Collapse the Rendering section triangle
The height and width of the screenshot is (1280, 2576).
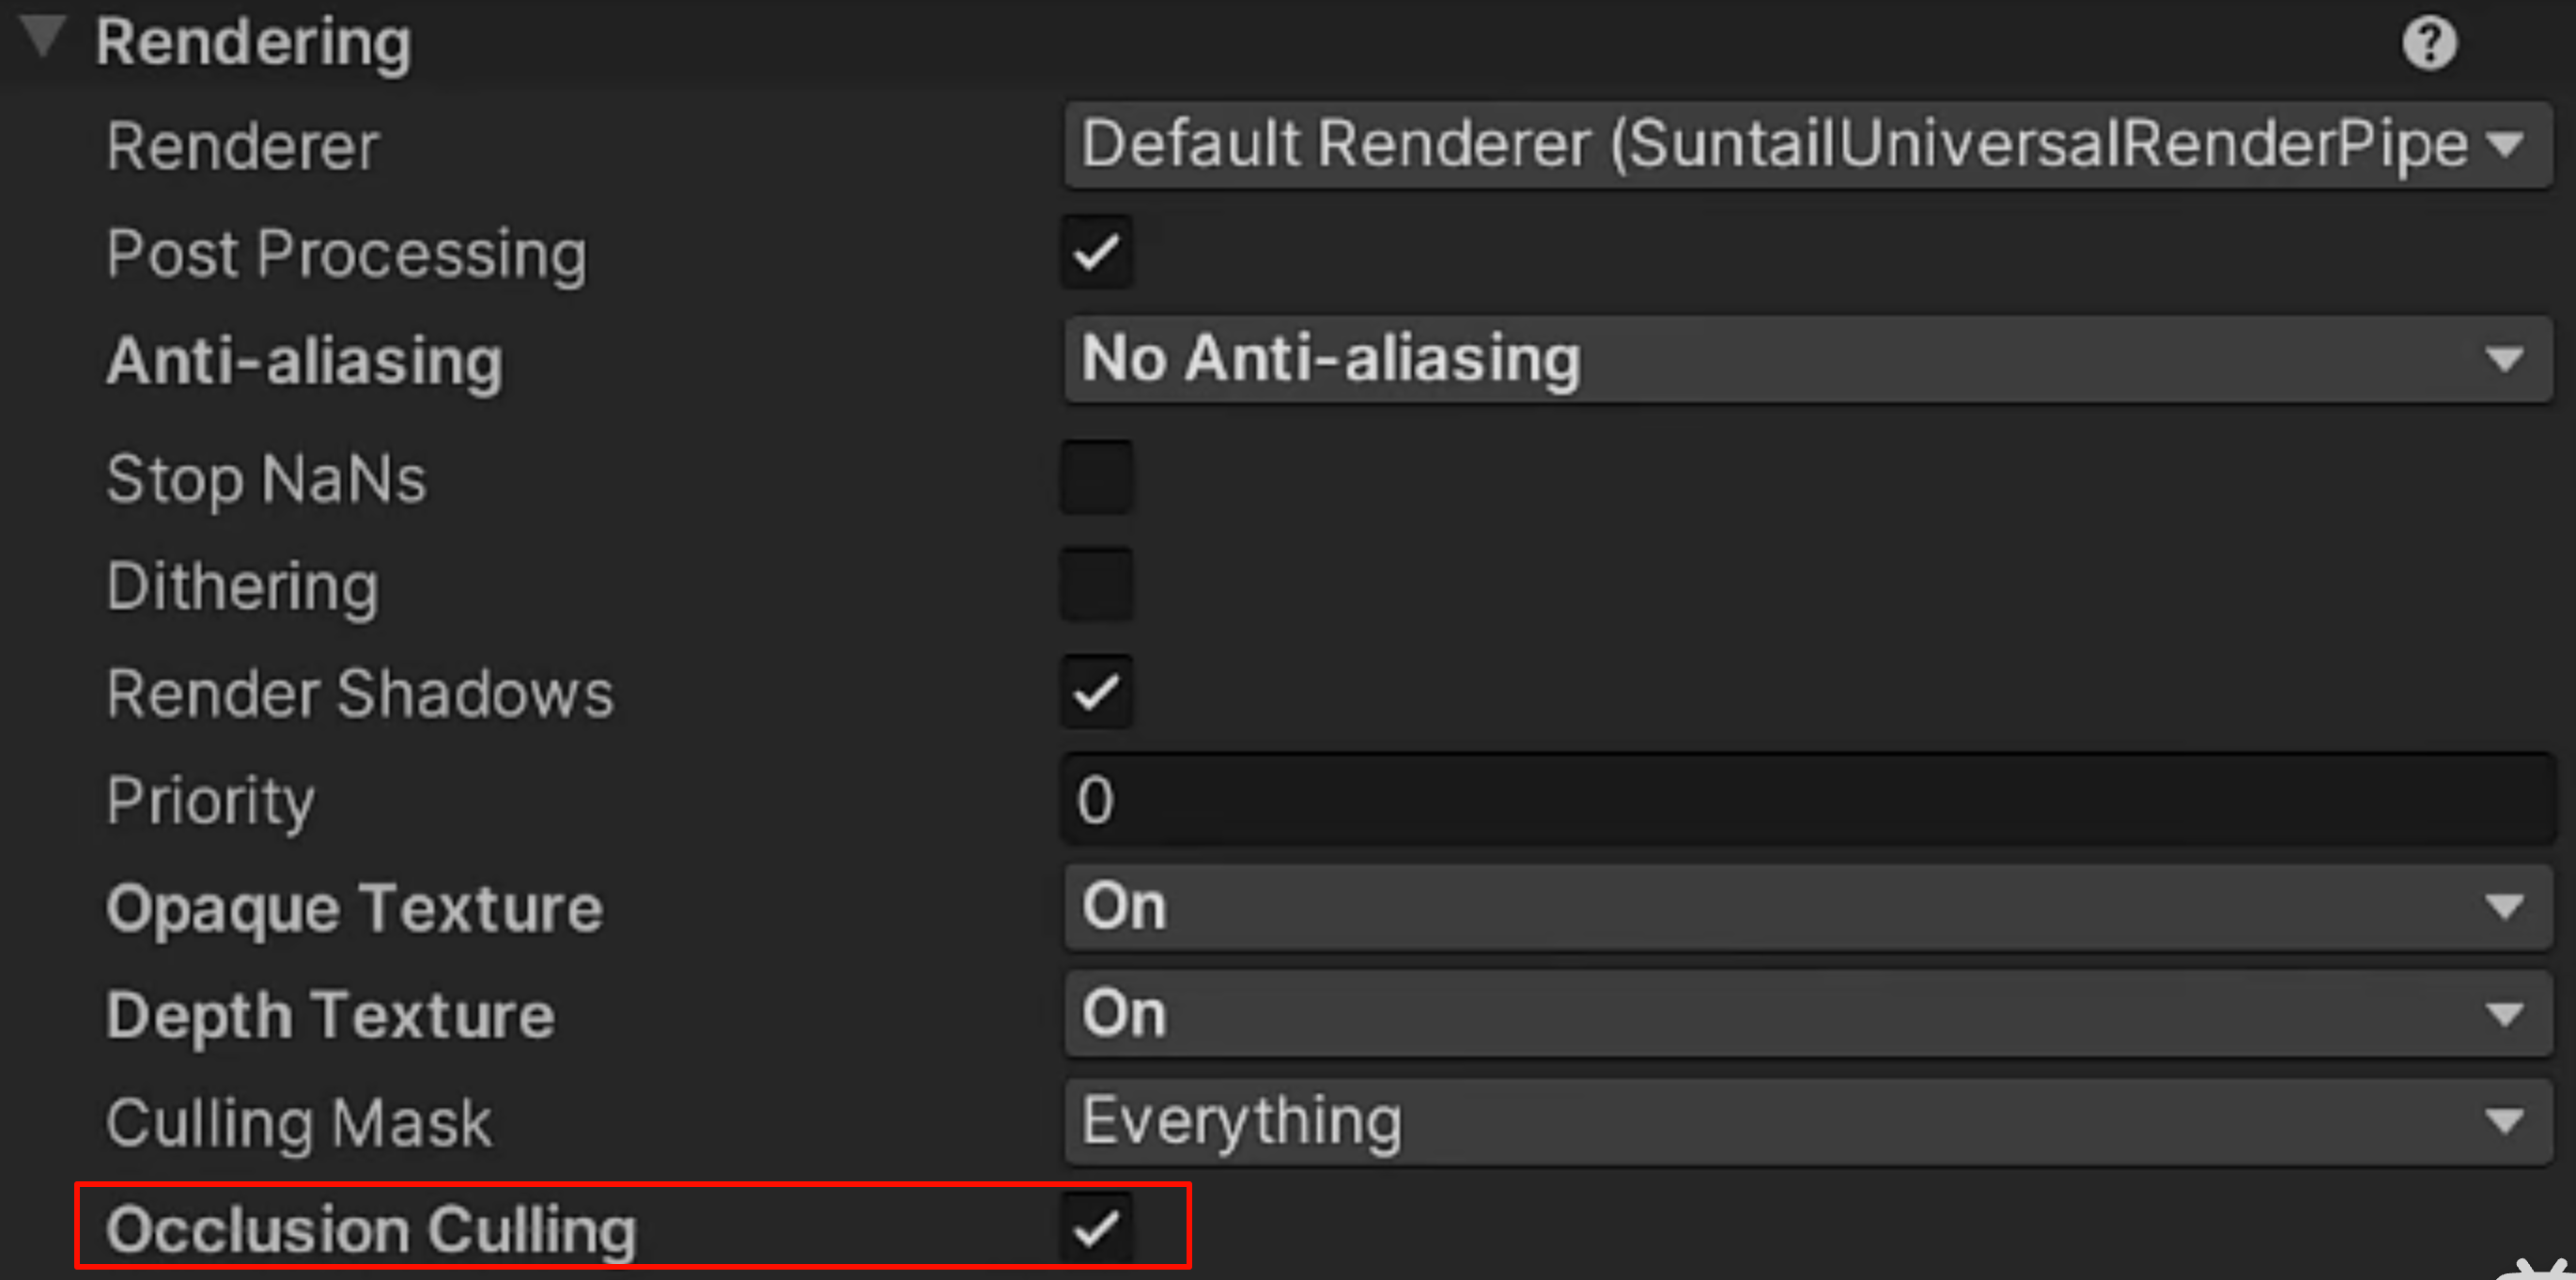(43, 37)
